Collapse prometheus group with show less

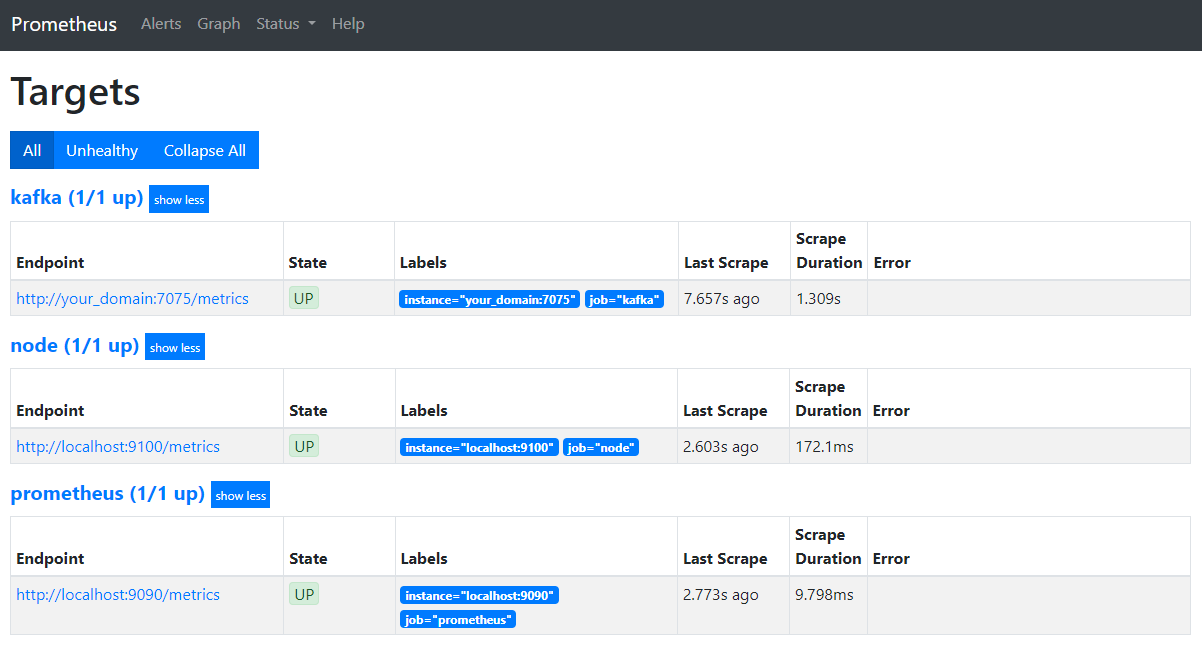coord(240,495)
